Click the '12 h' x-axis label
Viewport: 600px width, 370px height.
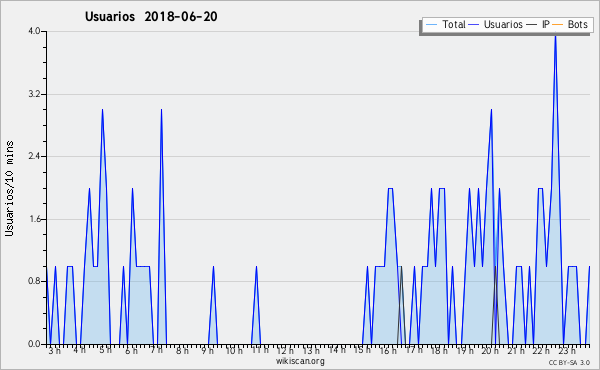click(285, 351)
